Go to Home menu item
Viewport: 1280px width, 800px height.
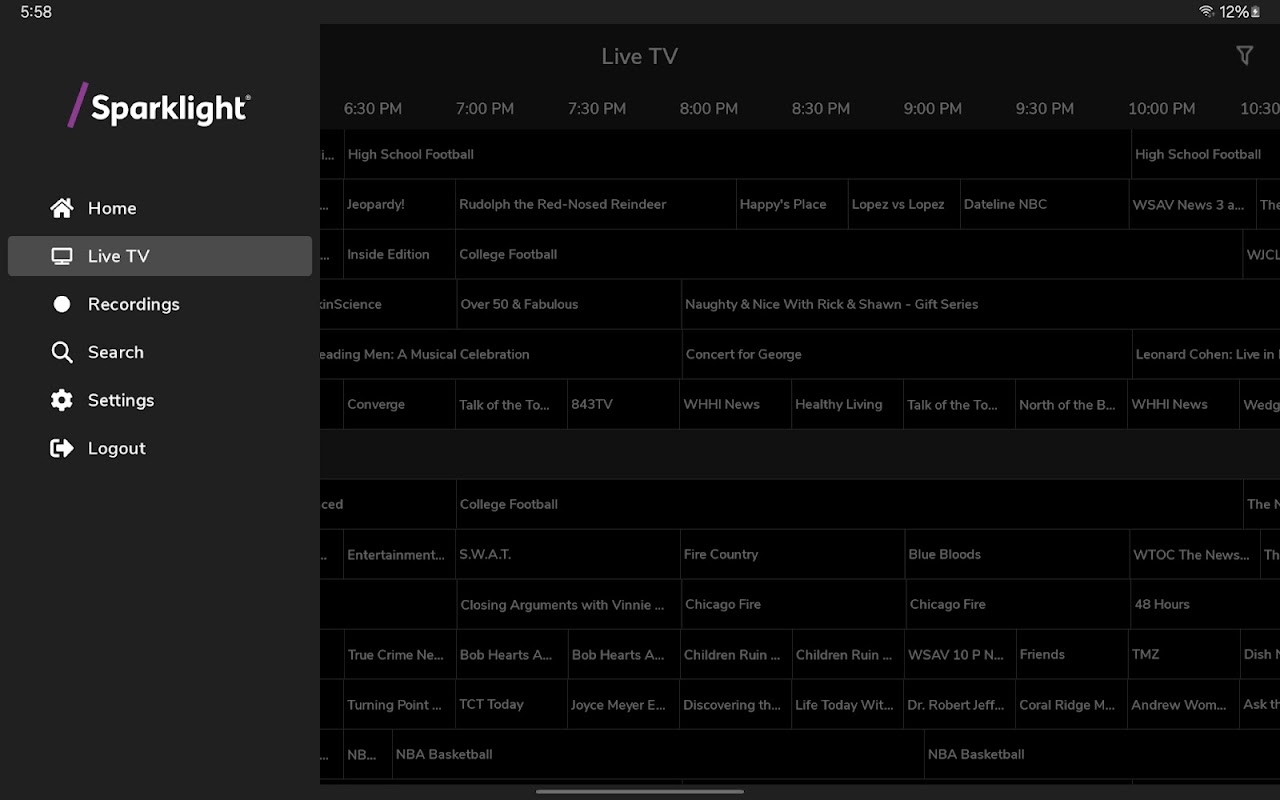coord(160,208)
